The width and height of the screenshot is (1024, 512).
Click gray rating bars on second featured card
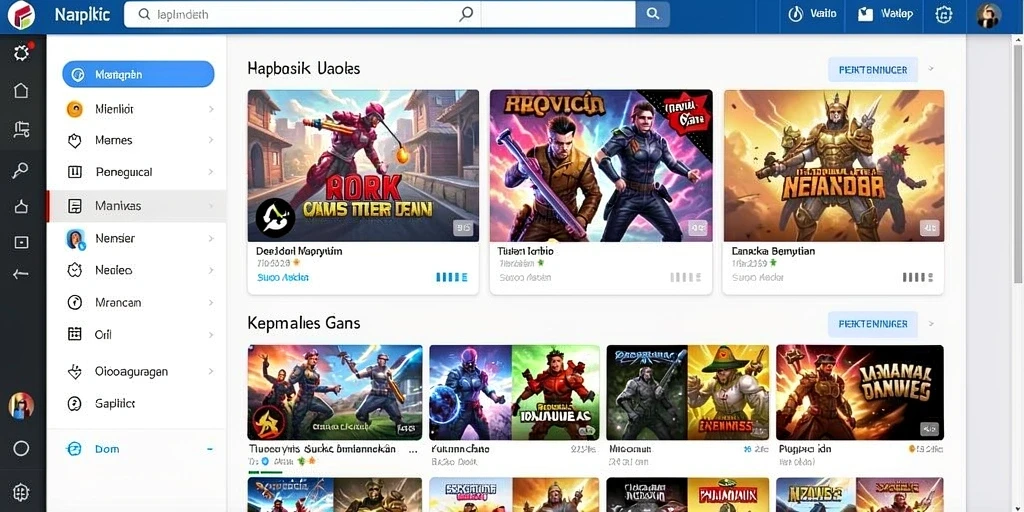(686, 278)
